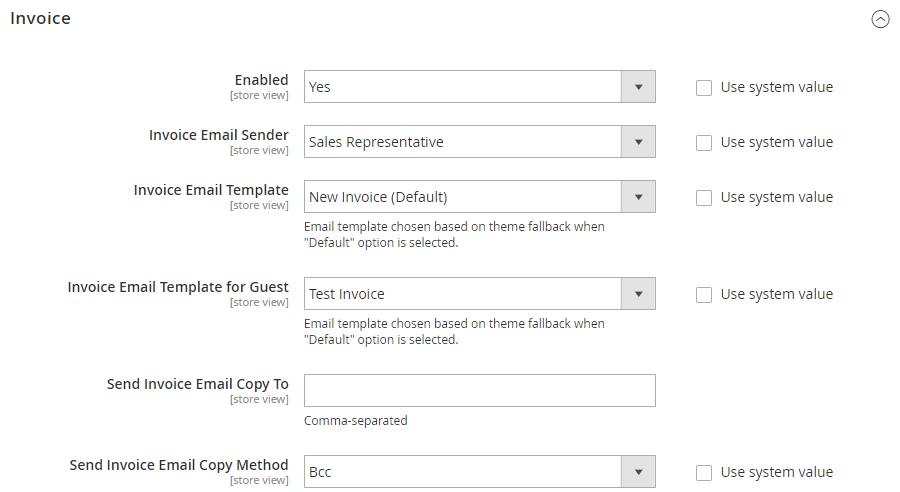Click the Invoice Email Template for Guest label
This screenshot has height=492, width=900.
click(178, 287)
